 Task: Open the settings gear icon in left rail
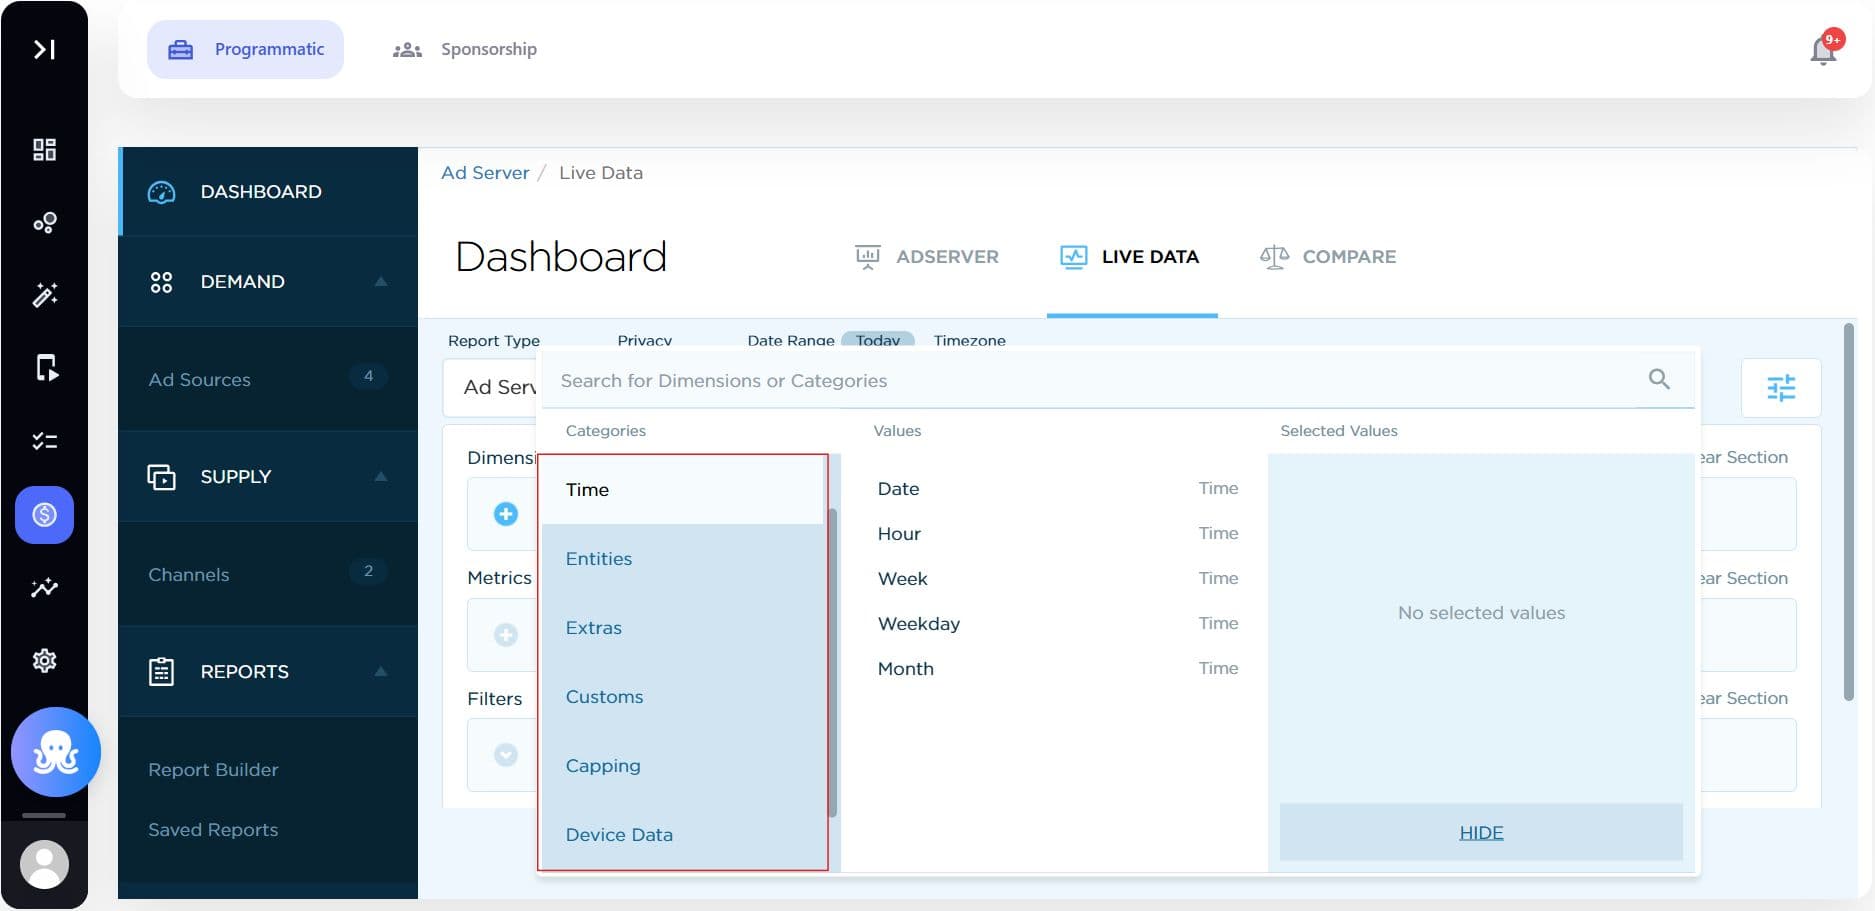[x=44, y=660]
